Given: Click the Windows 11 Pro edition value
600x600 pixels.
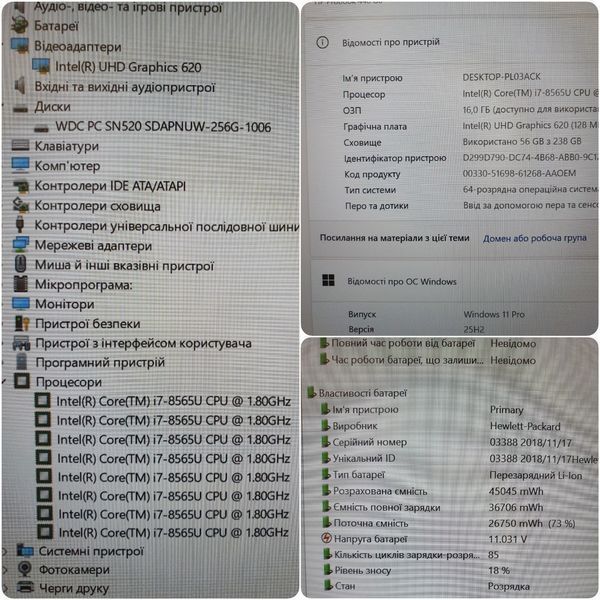Looking at the screenshot, I should pos(494,314).
